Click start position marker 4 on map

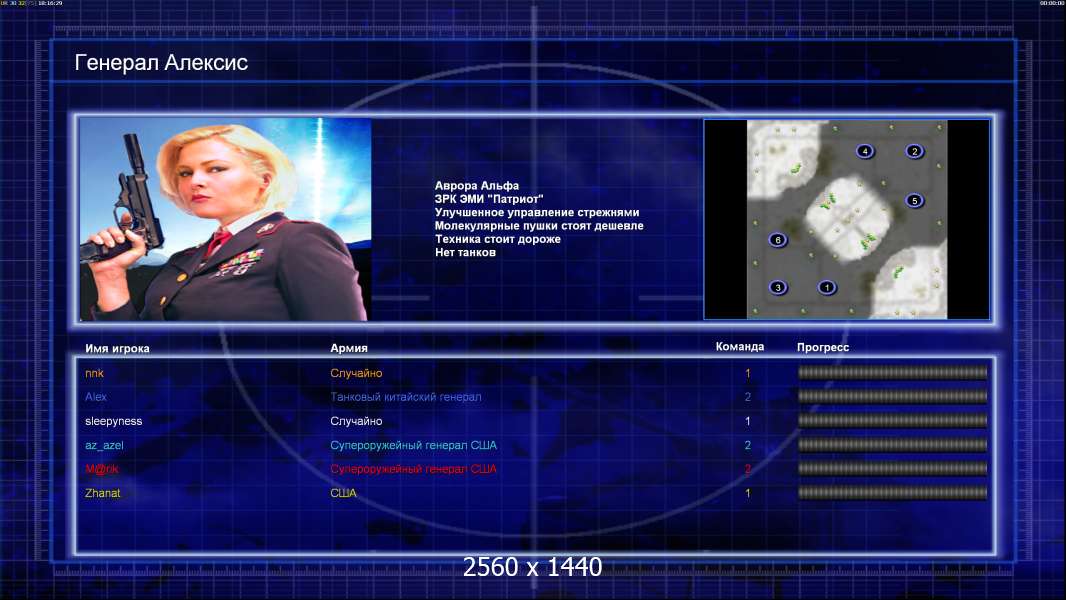point(865,151)
